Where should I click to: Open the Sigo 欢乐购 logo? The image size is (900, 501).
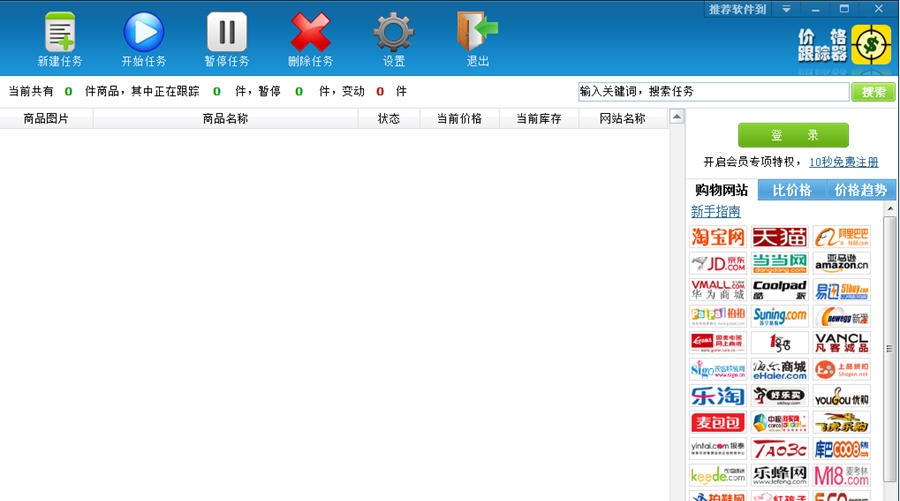click(x=717, y=370)
